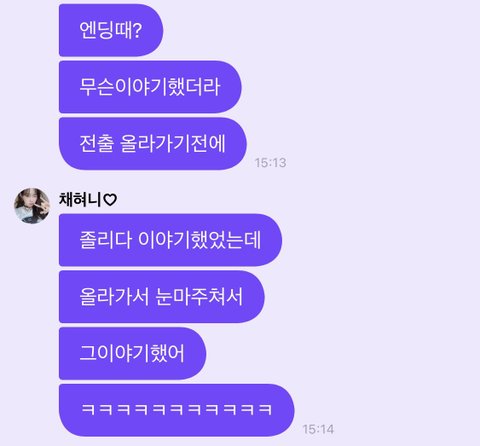Click the '그이야기했어' message bubble
This screenshot has height=446, width=480.
point(132,353)
